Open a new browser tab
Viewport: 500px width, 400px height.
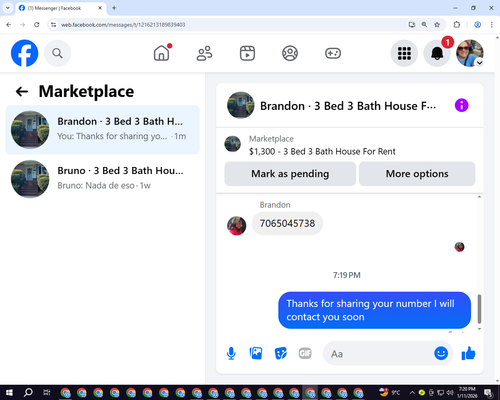pos(114,8)
